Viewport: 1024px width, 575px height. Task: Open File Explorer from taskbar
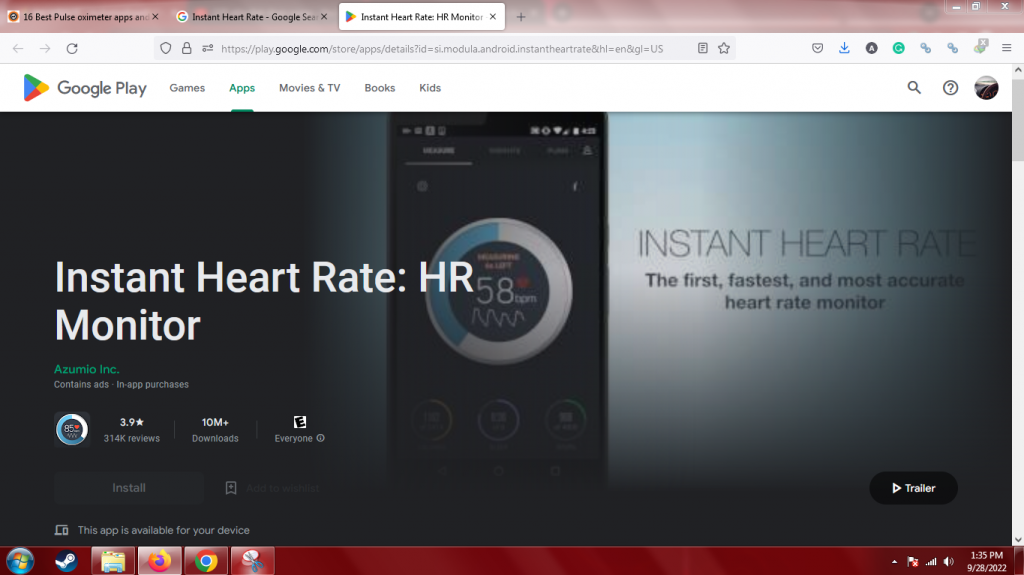click(x=113, y=561)
